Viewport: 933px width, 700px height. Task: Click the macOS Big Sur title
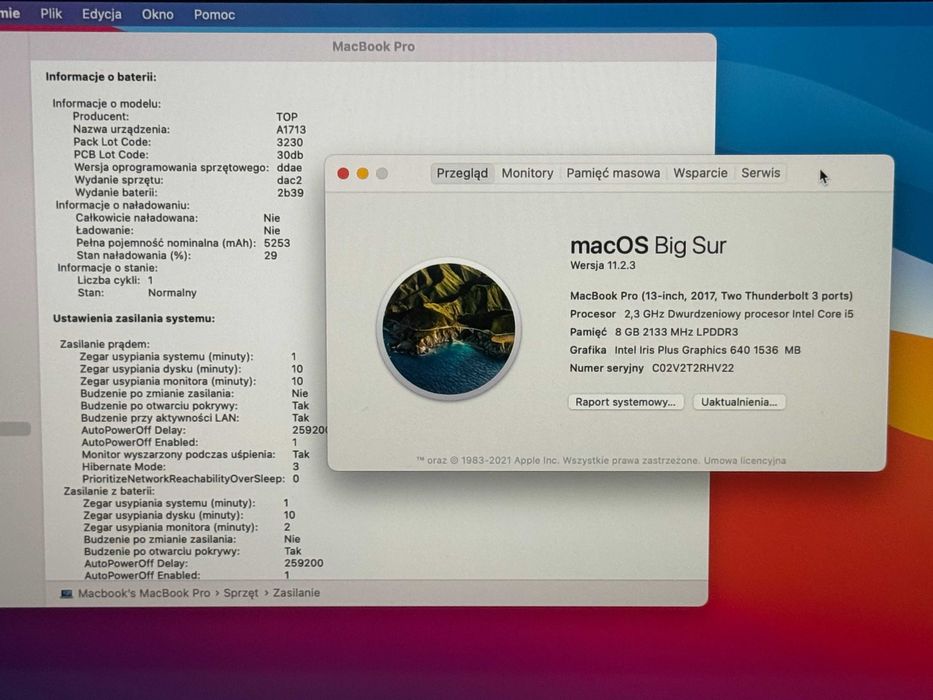click(x=648, y=245)
